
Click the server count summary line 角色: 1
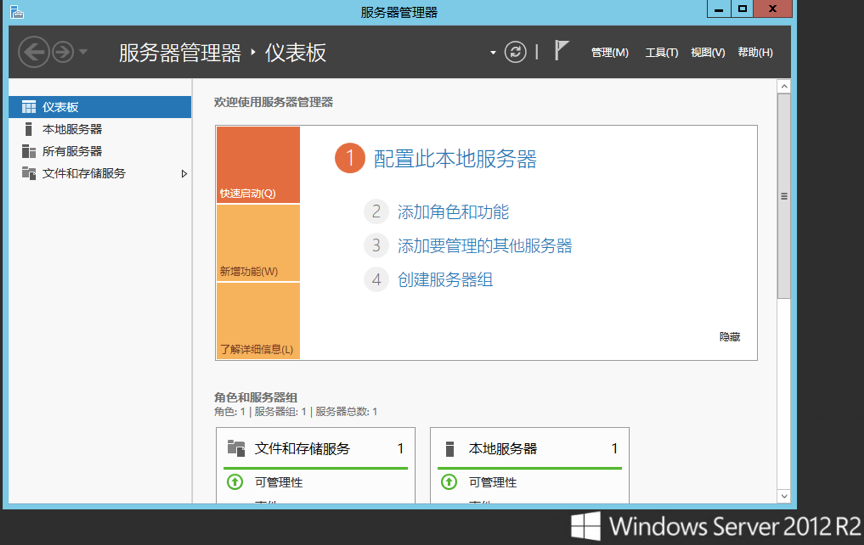pos(296,412)
